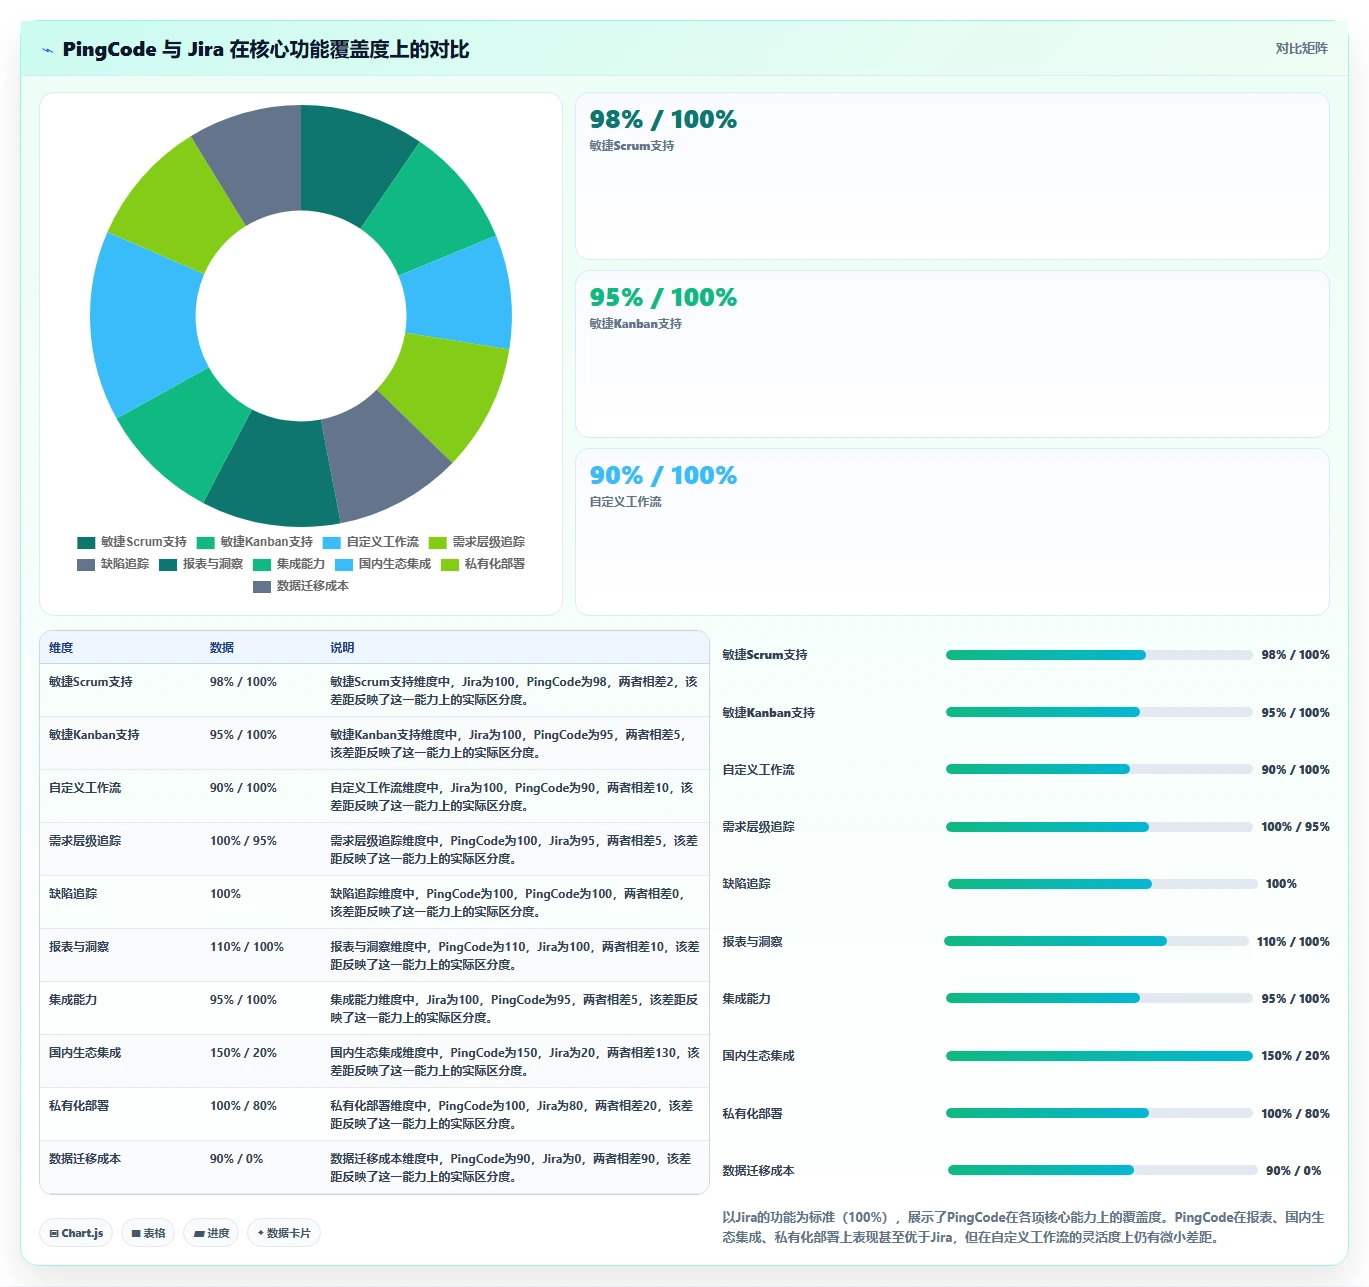
Task: Hide the 自定义工作流 series via its legend entry
Action: pos(371,542)
